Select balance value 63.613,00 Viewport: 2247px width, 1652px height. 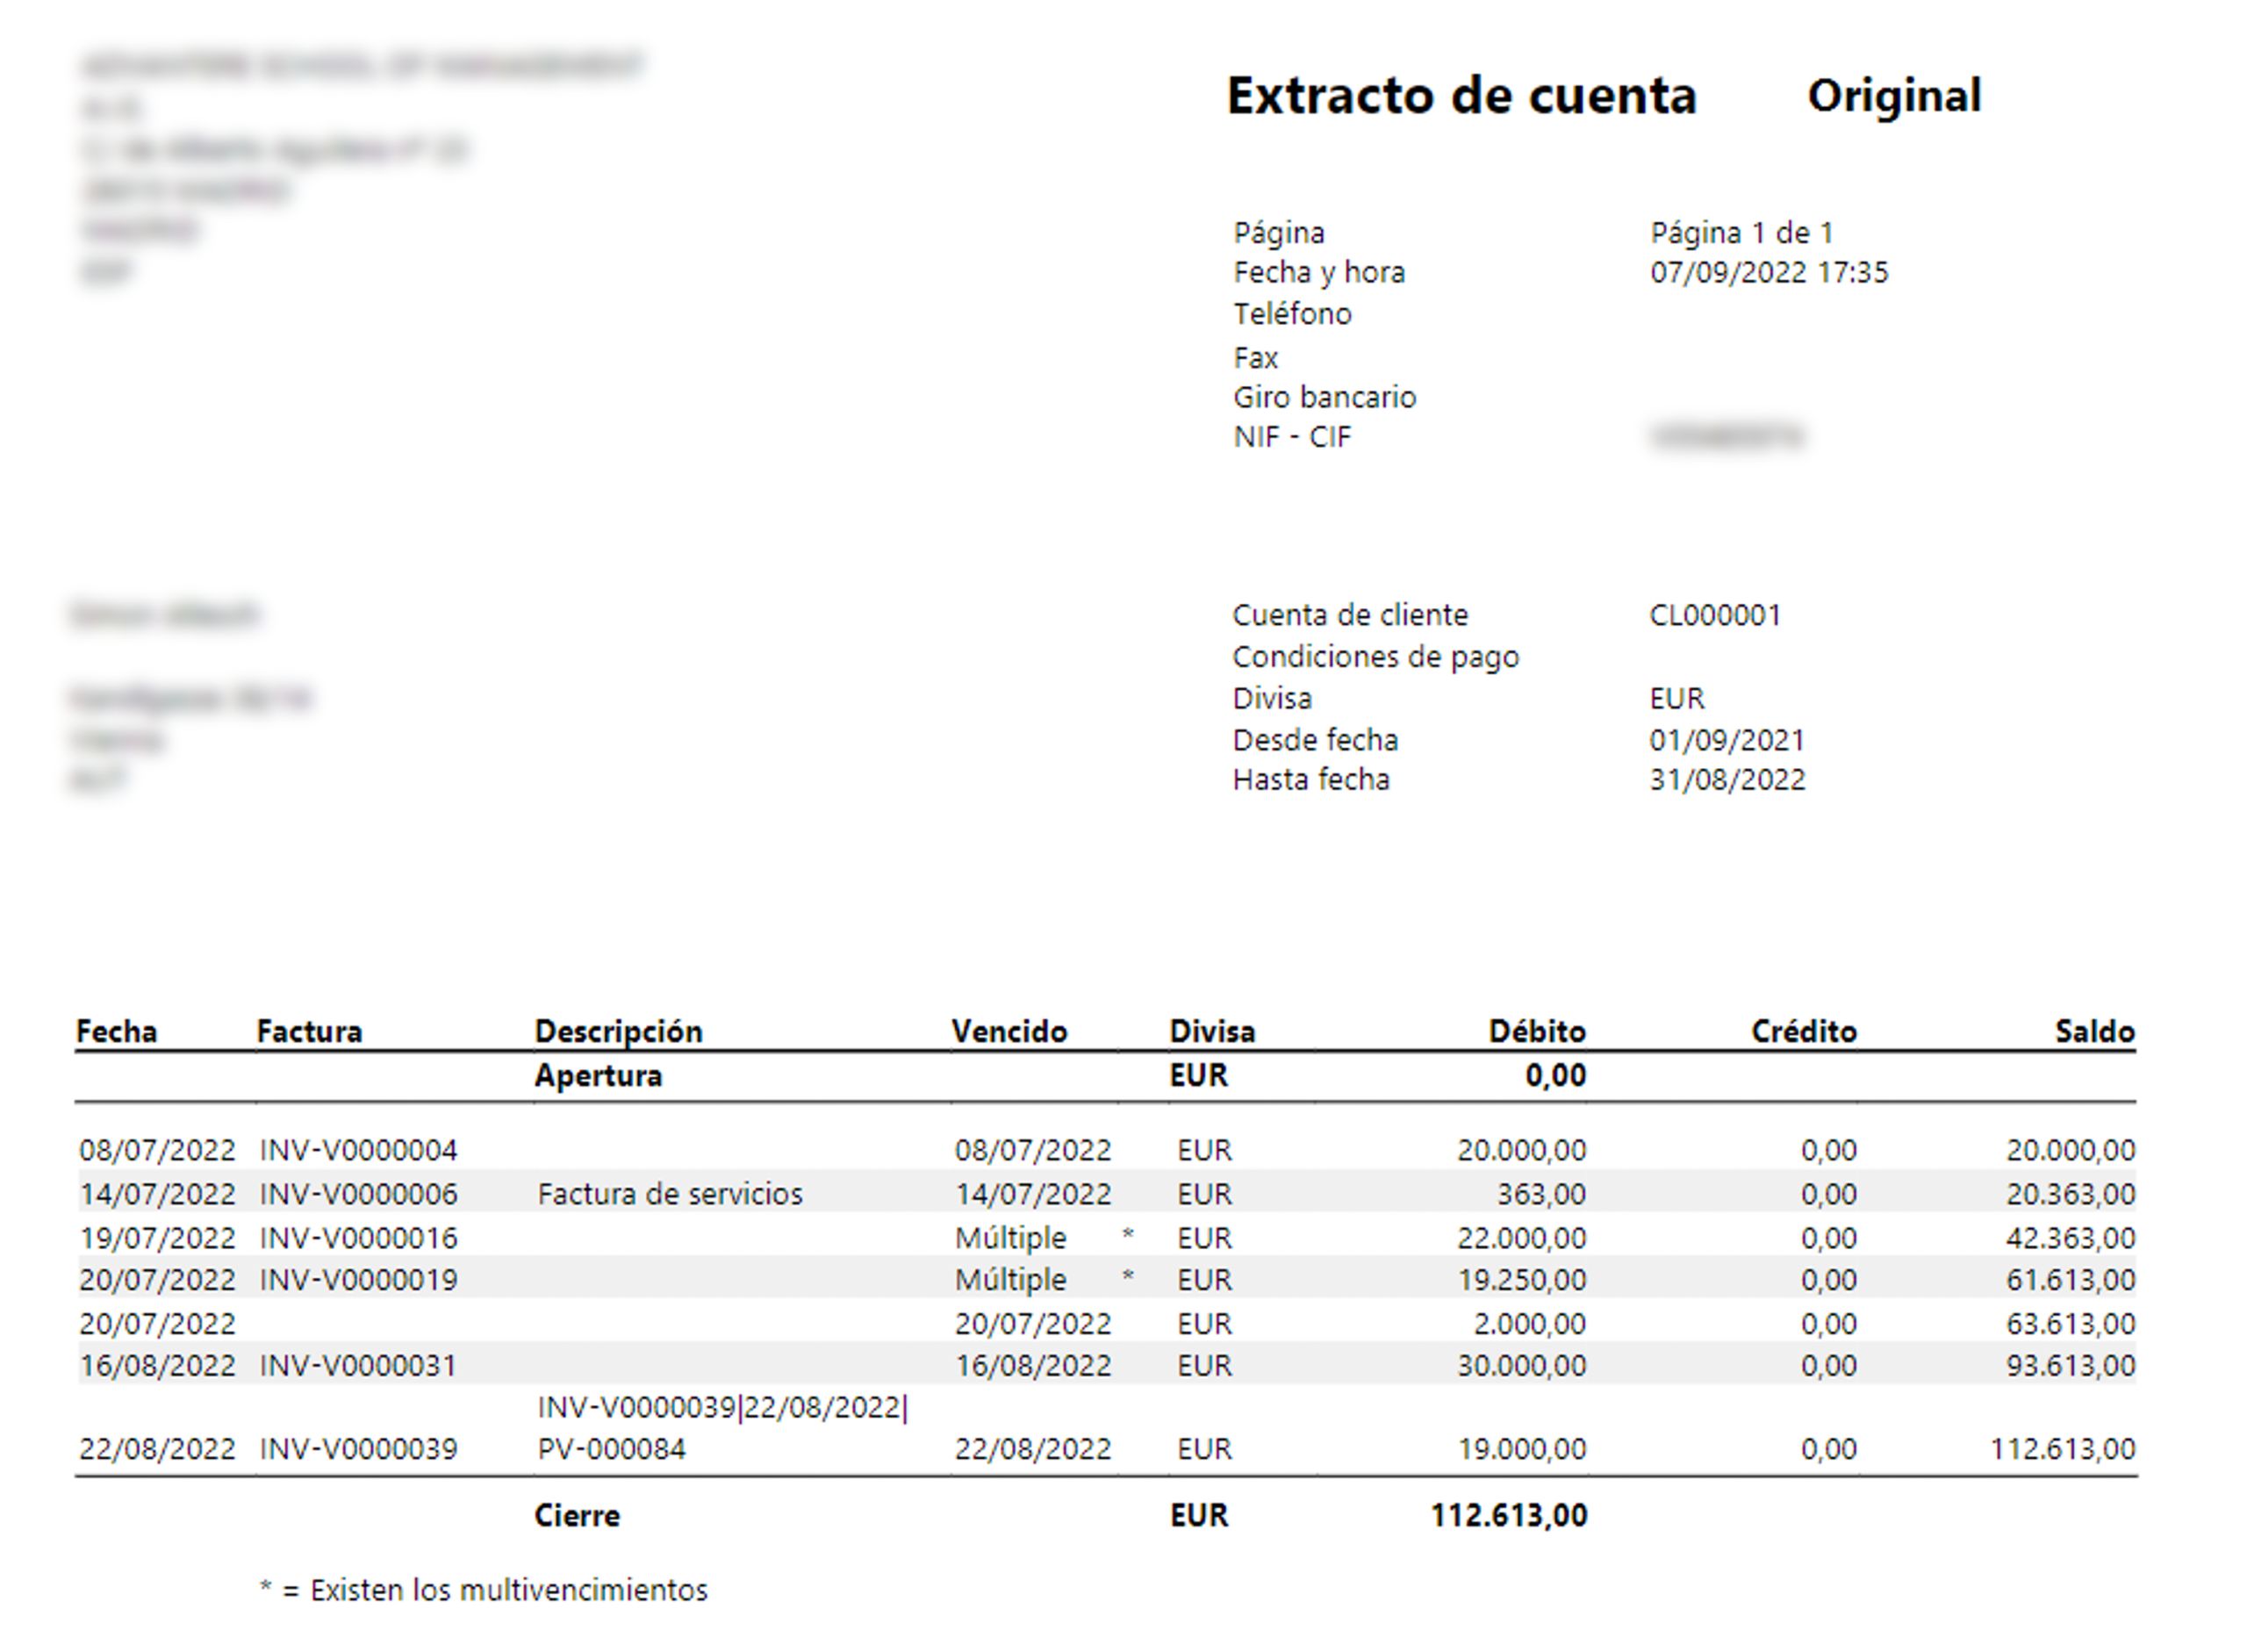[2071, 1324]
